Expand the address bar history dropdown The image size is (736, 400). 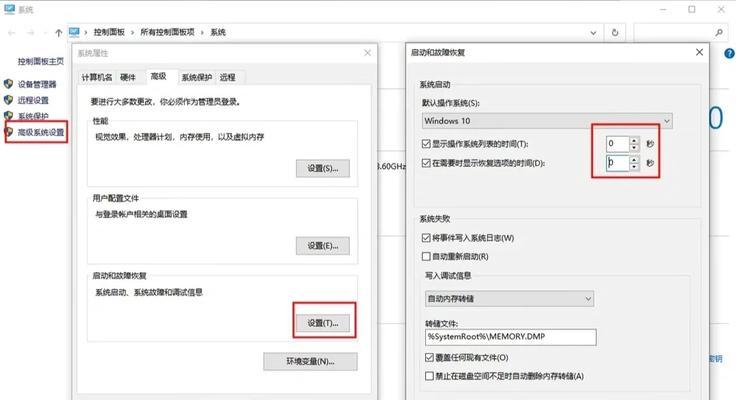[593, 32]
